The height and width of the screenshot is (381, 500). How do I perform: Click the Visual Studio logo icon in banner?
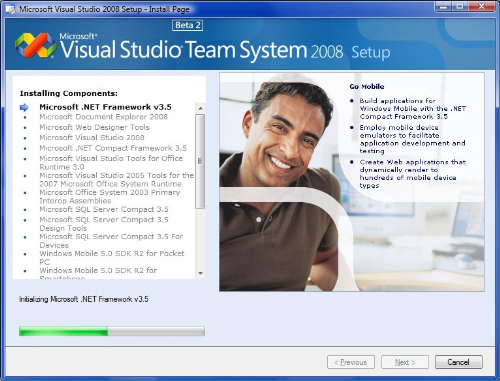coord(35,45)
